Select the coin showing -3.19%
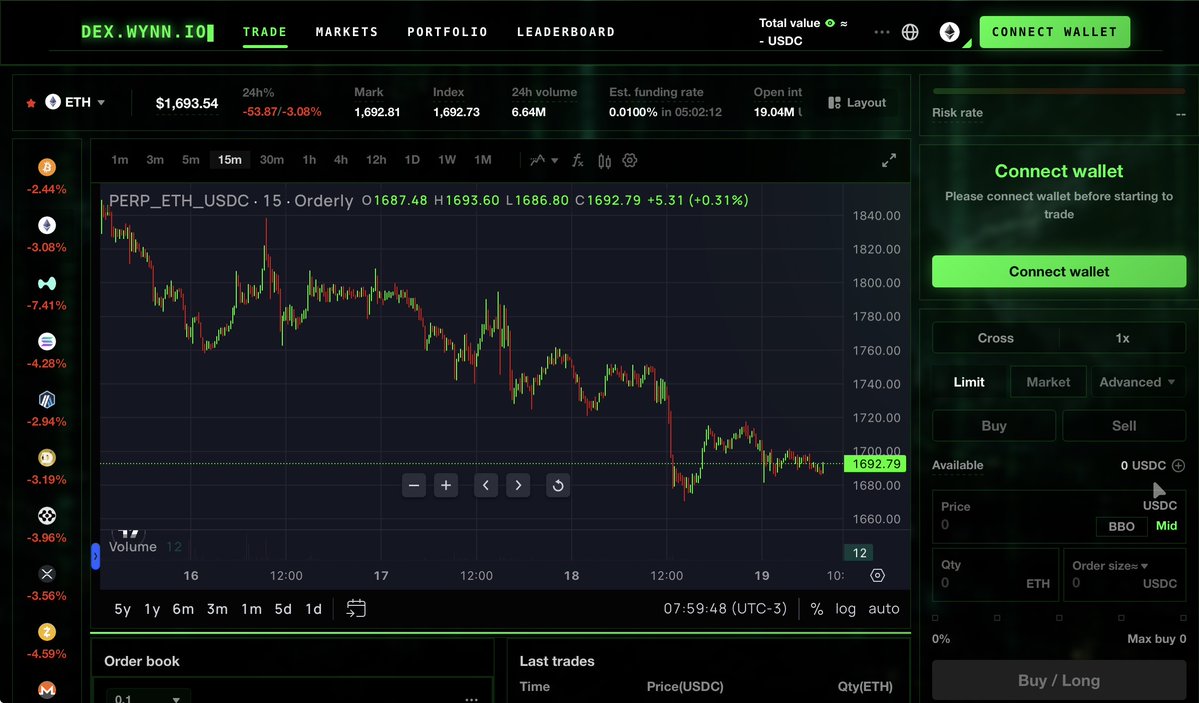 click(47, 457)
